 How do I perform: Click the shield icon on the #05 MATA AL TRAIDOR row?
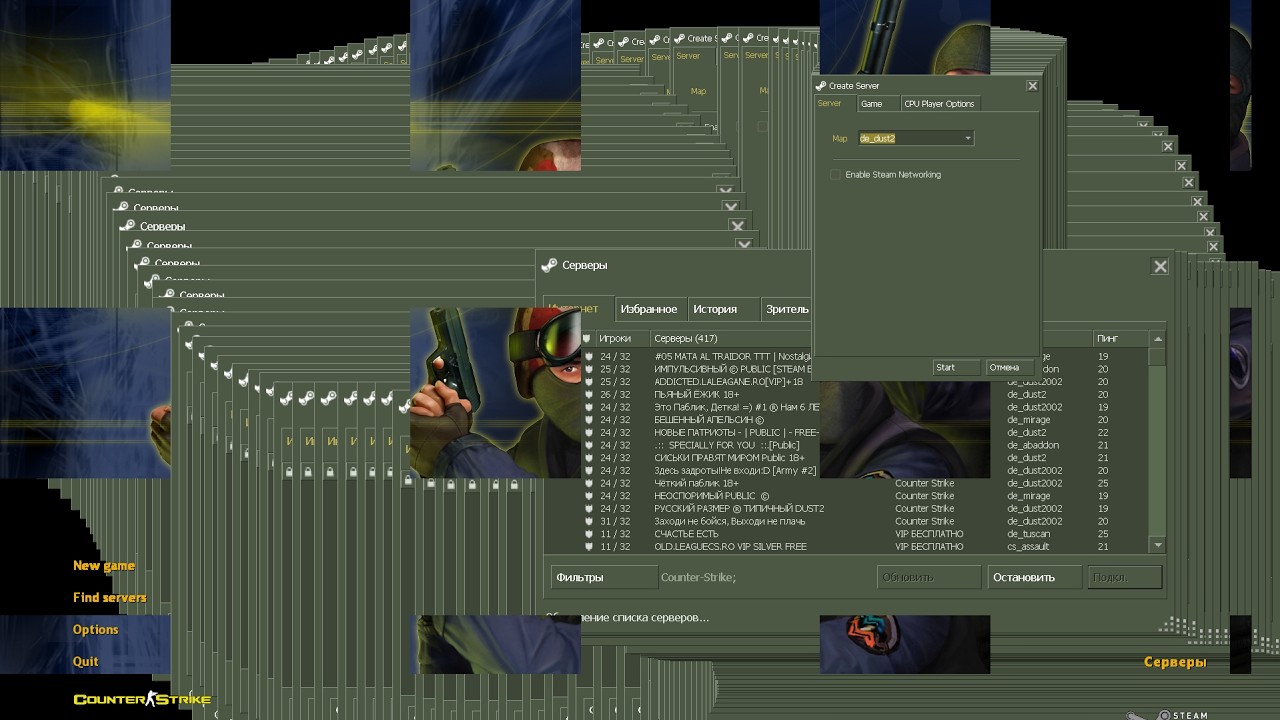coord(589,356)
